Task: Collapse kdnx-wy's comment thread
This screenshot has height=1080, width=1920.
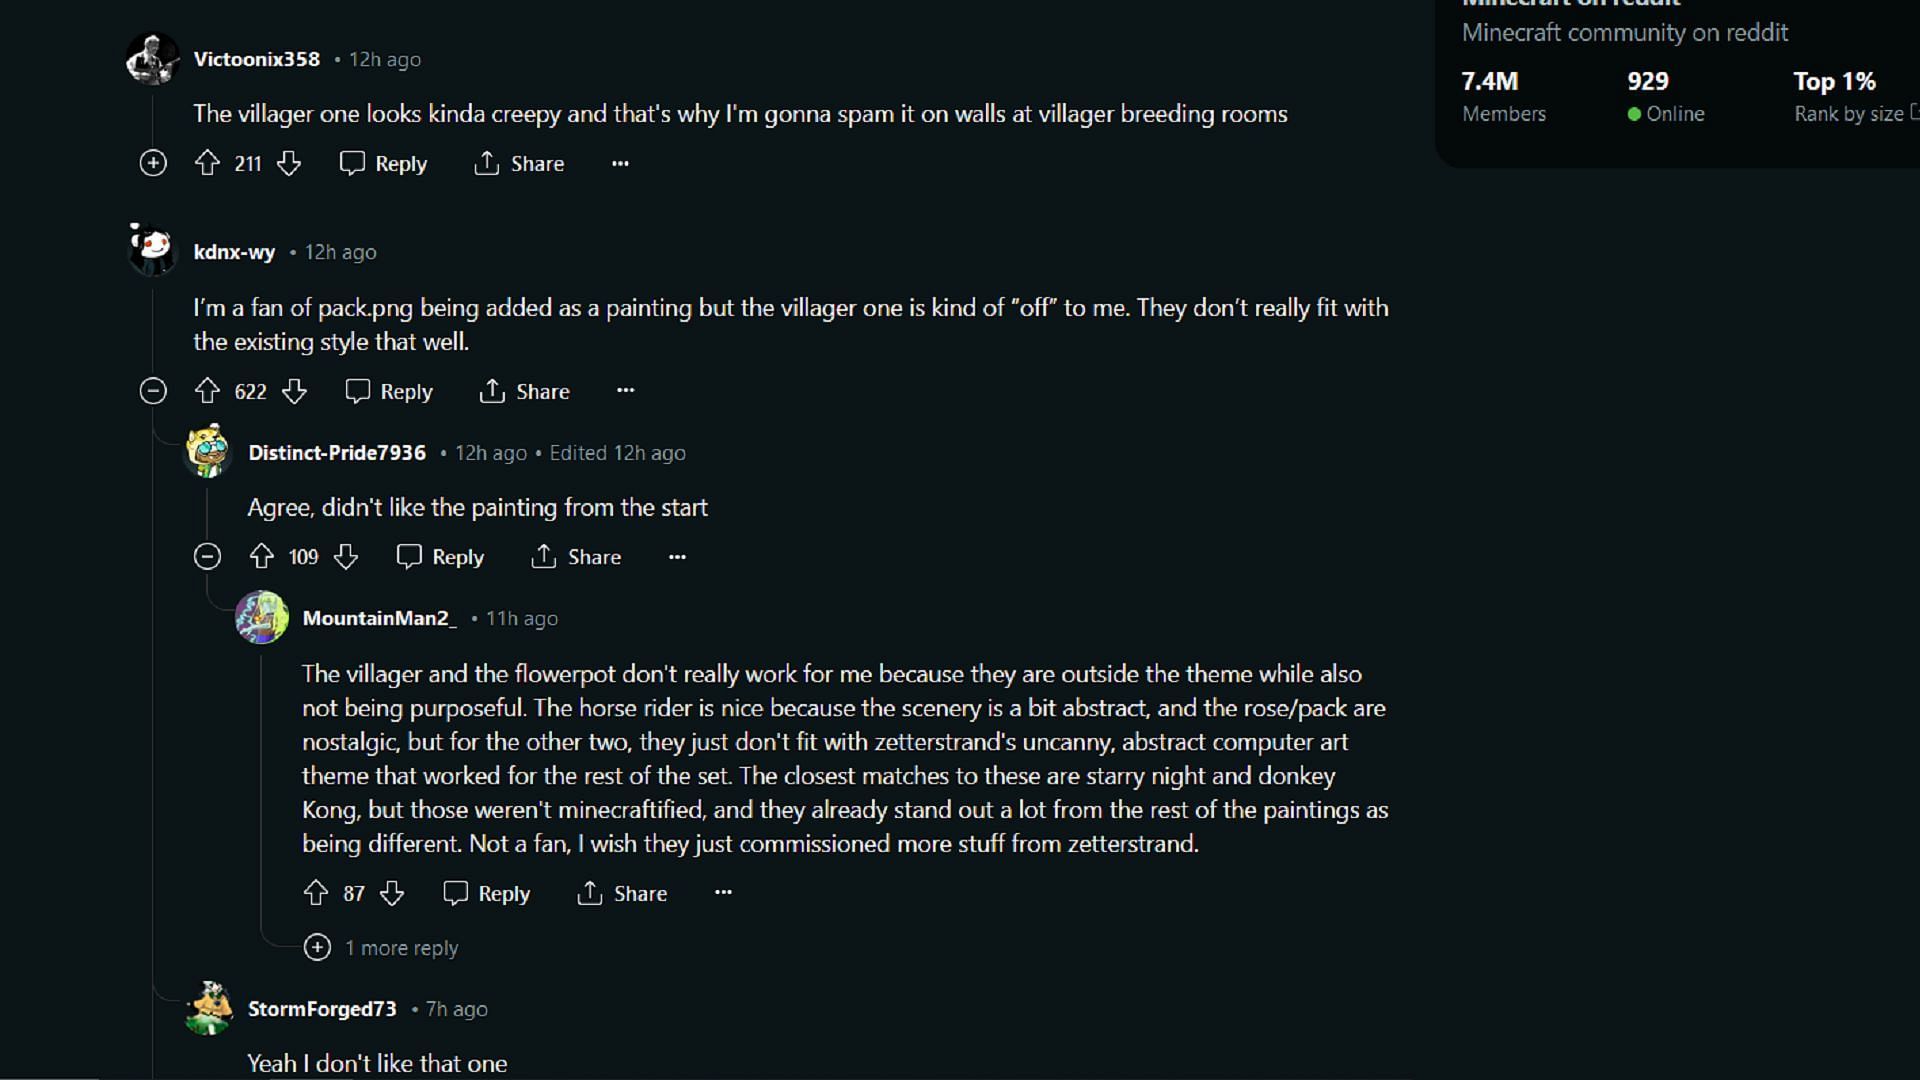Action: coord(152,392)
